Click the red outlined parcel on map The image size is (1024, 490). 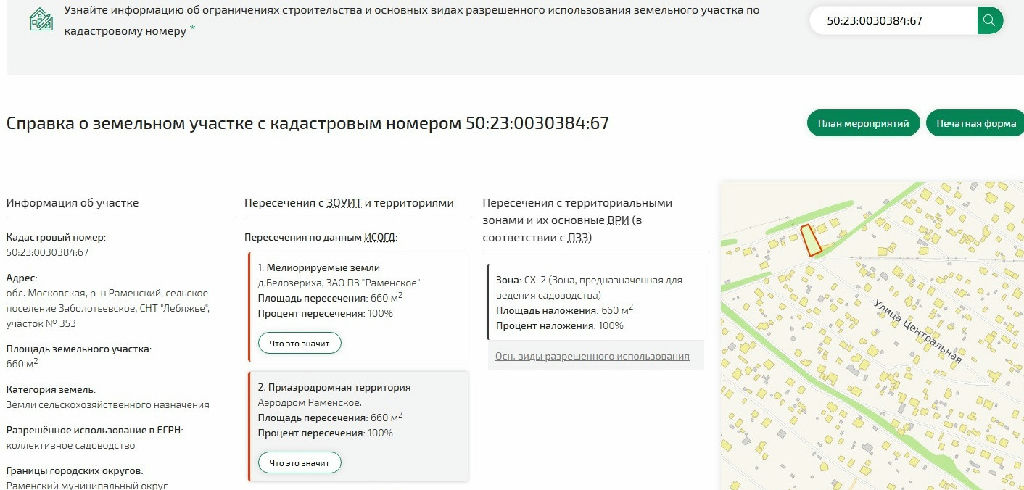[811, 240]
